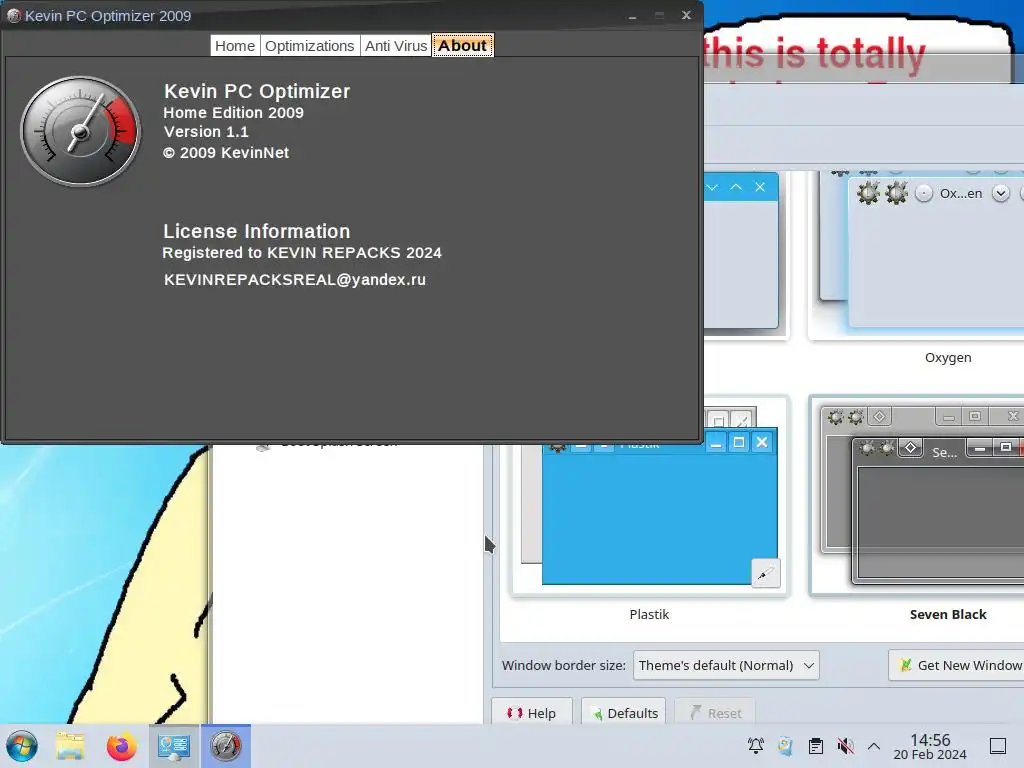The image size is (1024, 768).
Task: Click the Defaults button in settings
Action: 623,713
